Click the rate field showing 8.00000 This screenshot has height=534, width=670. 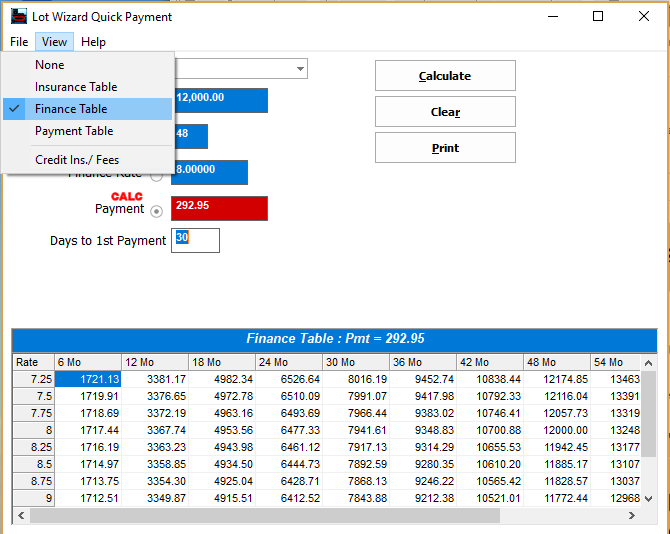click(x=210, y=173)
